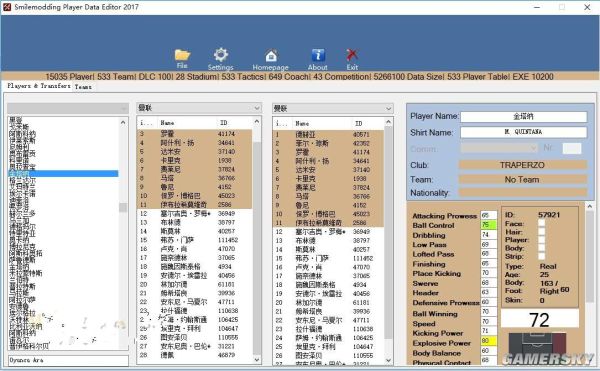Click the search box below names list
This screenshot has height=371, width=600.
coord(68,360)
